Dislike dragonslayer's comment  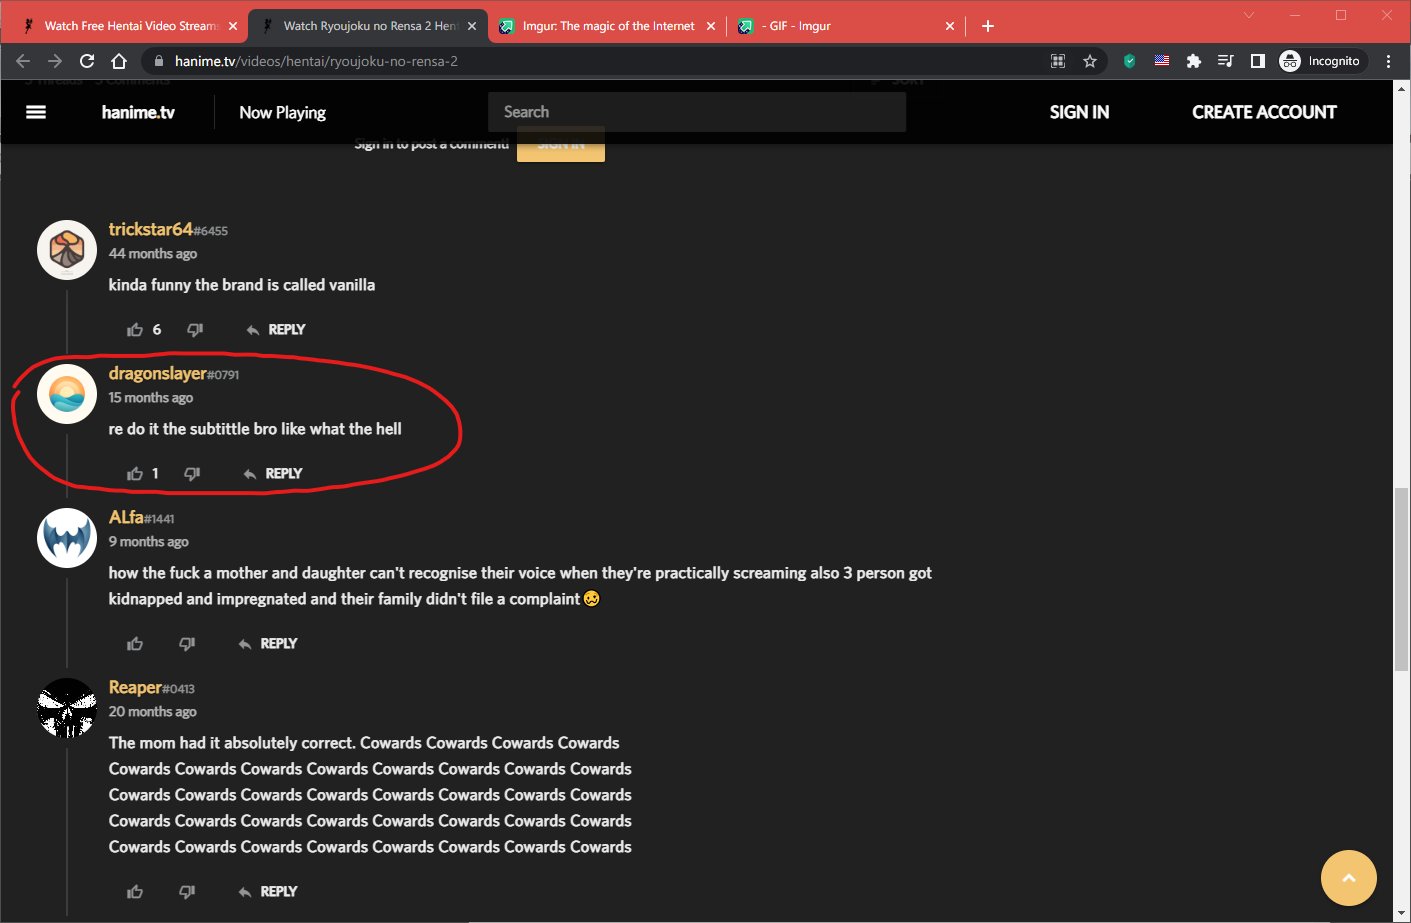click(x=192, y=473)
